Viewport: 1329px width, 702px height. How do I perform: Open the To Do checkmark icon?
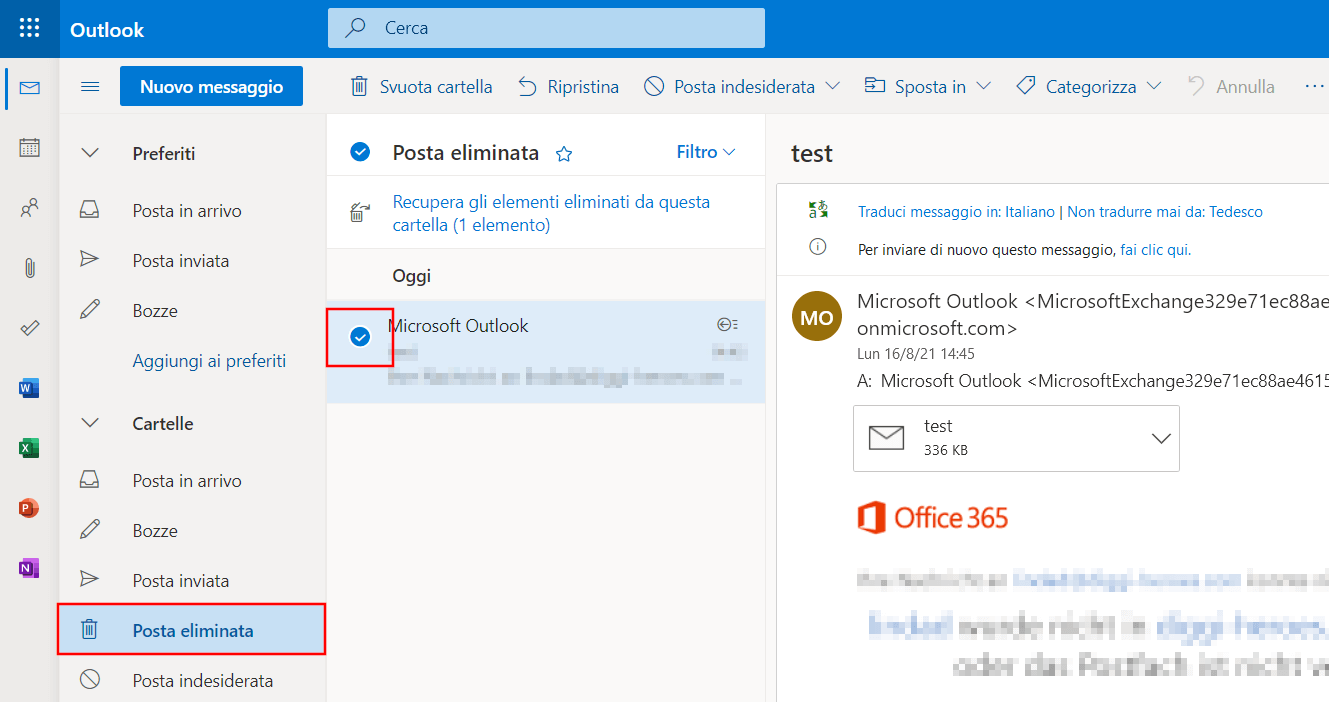tap(29, 328)
